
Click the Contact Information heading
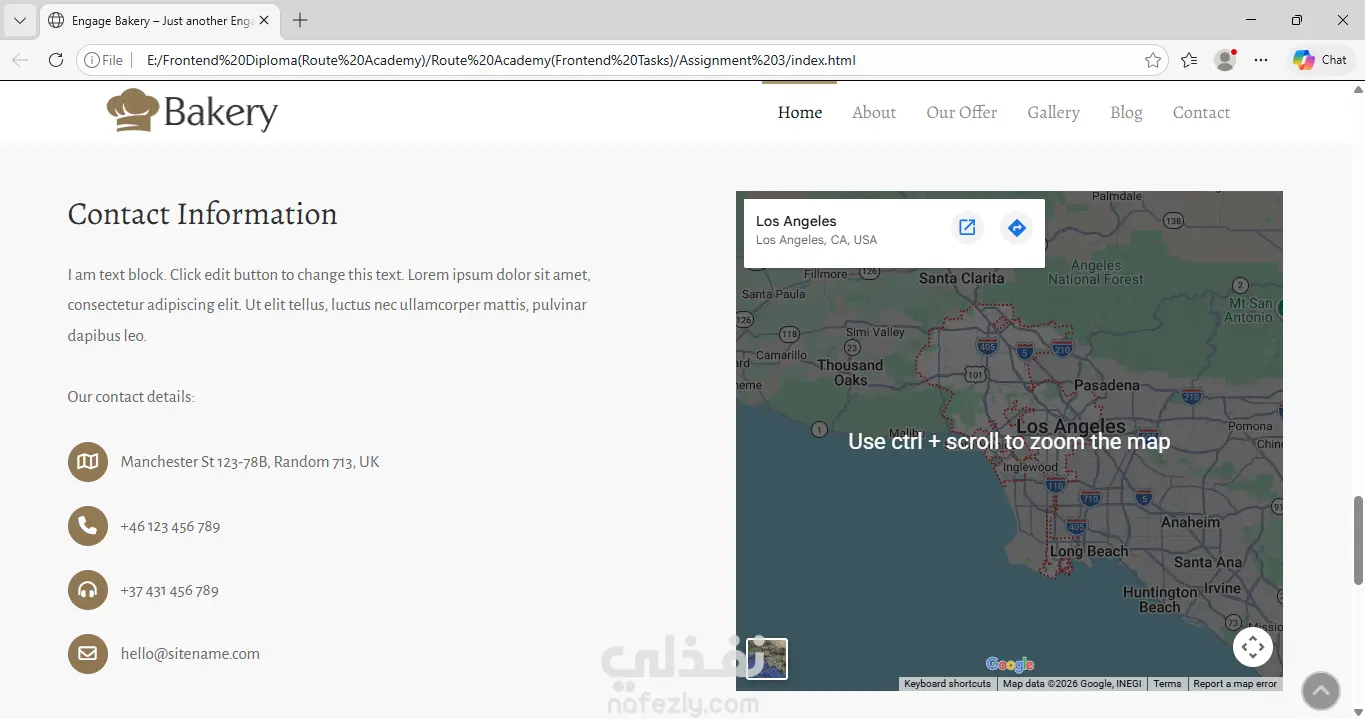pos(202,214)
